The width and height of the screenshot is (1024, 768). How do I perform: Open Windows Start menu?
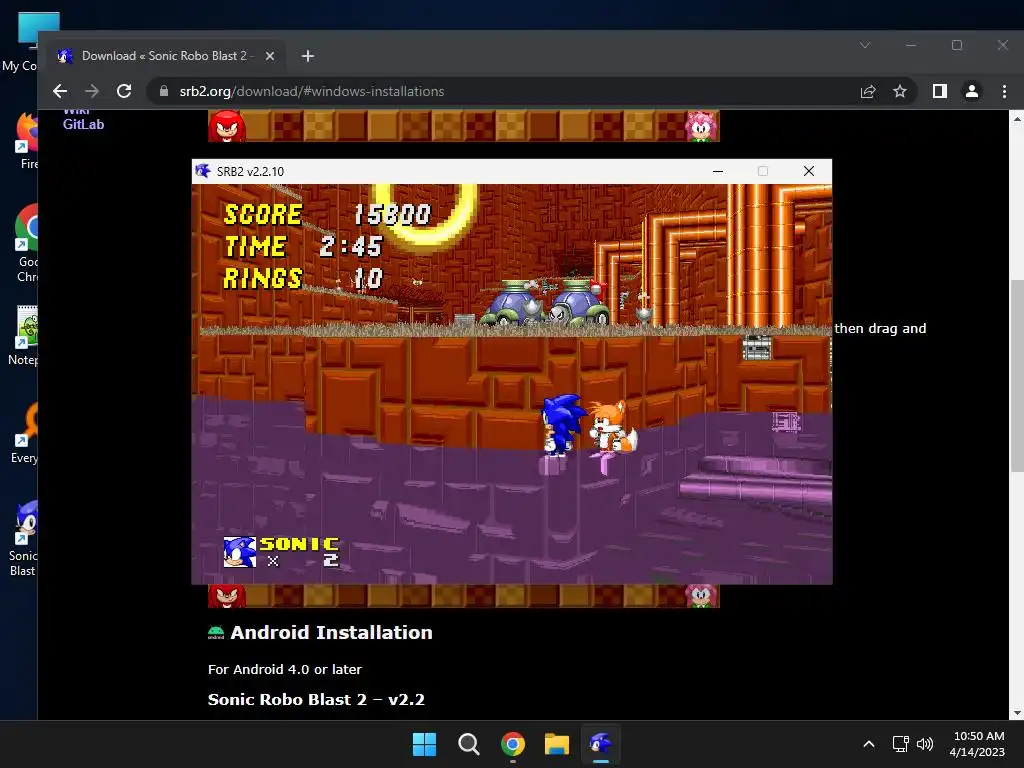point(424,744)
